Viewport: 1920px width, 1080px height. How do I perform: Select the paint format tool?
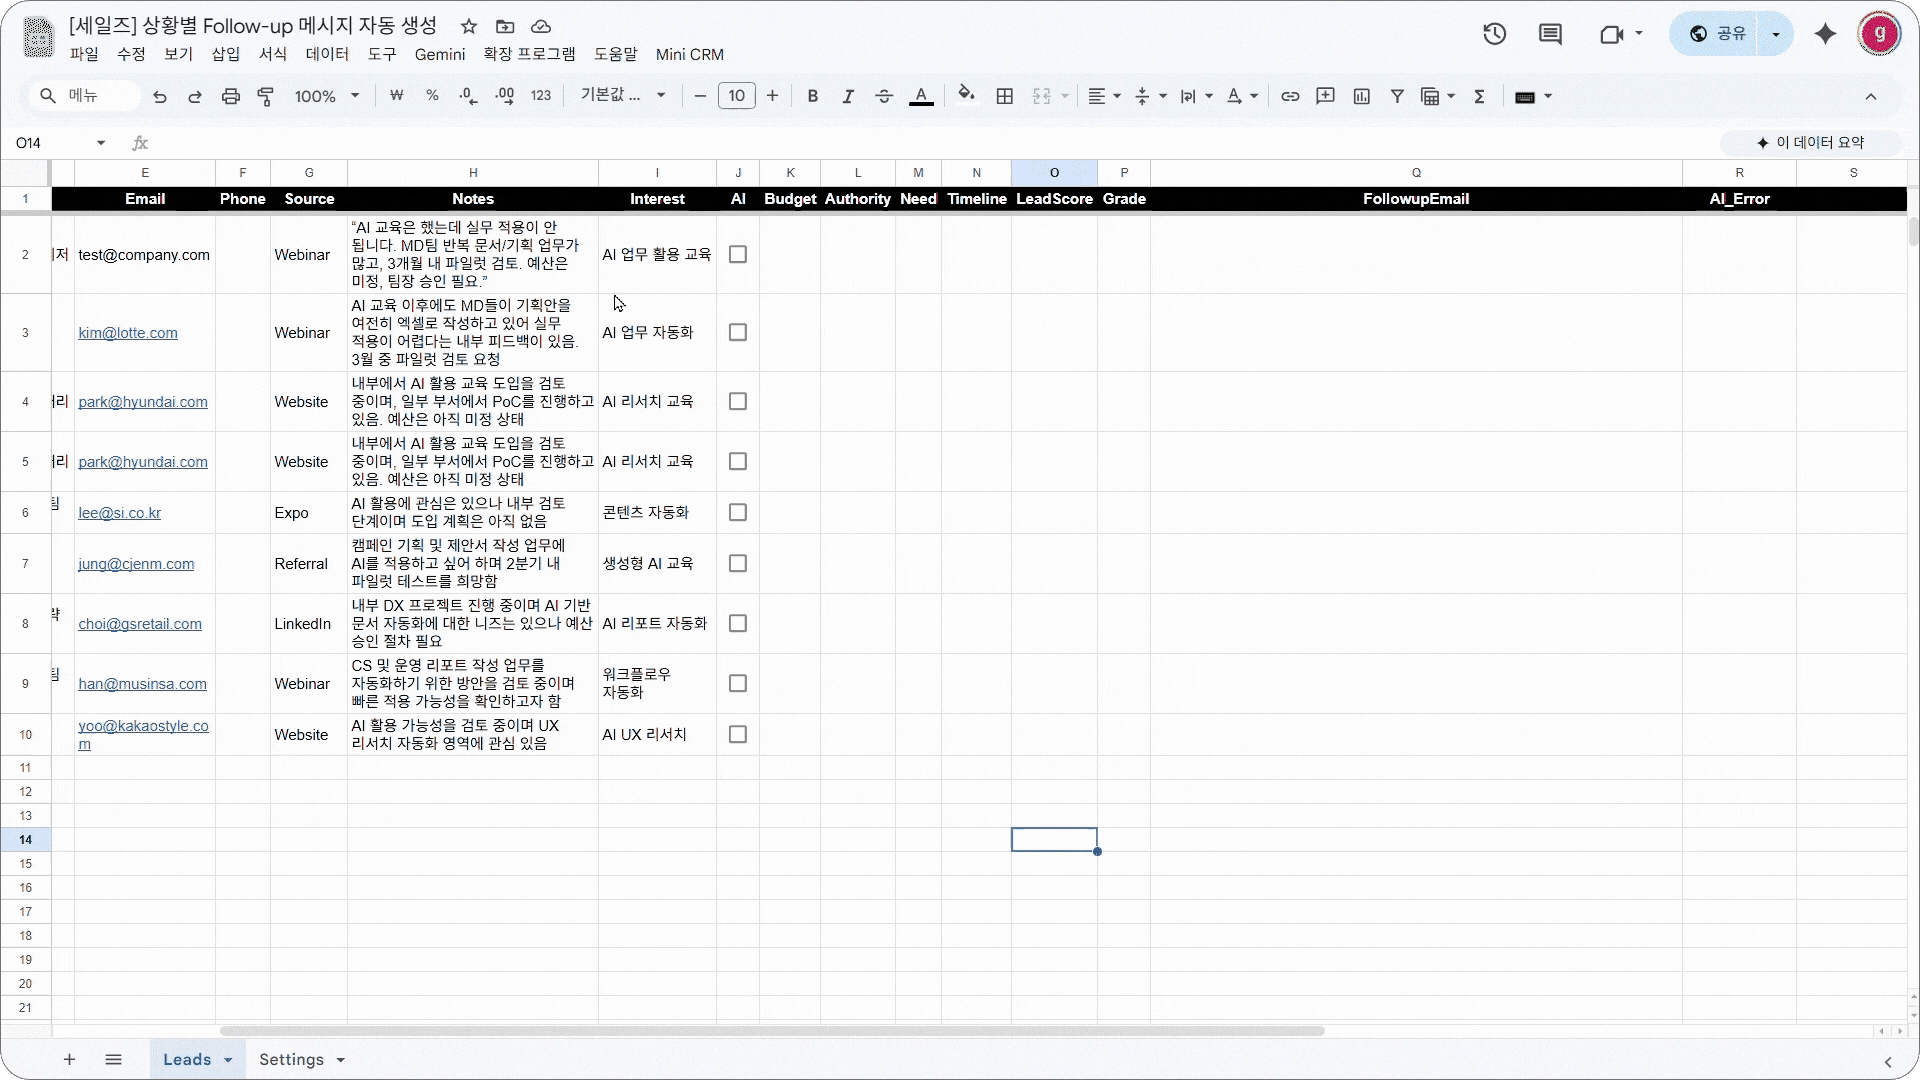[266, 96]
